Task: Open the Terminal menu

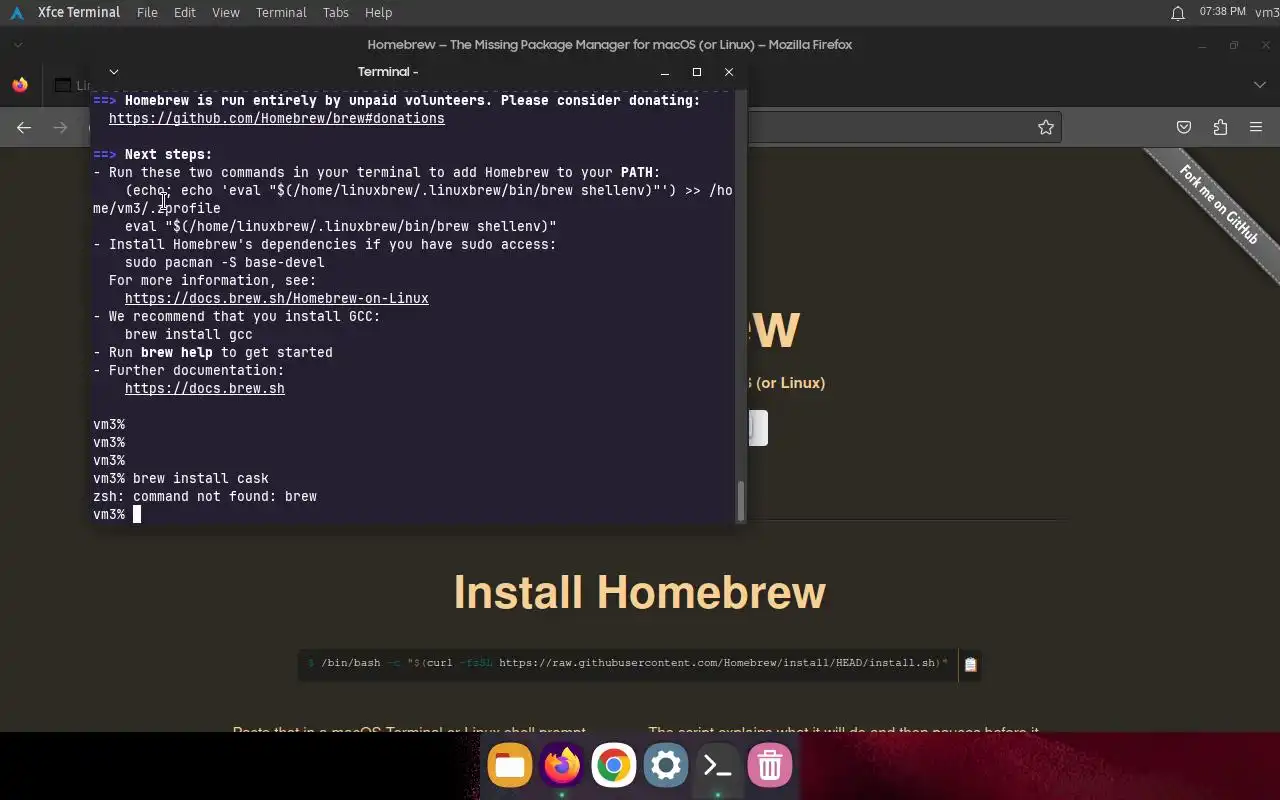Action: tap(281, 13)
